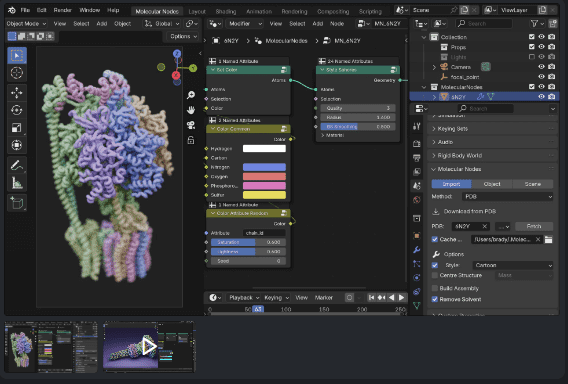
Task: Expand the Rigid Body World panel
Action: tap(493, 155)
